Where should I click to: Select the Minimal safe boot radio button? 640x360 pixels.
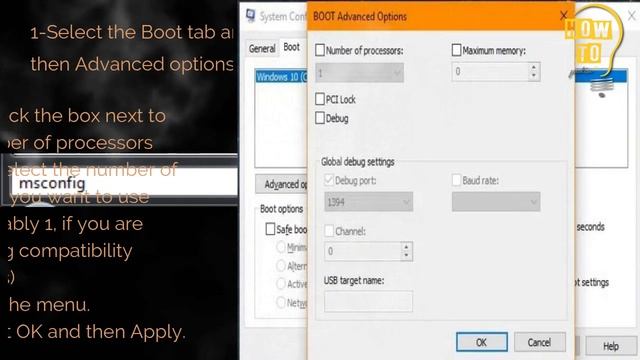pos(281,247)
